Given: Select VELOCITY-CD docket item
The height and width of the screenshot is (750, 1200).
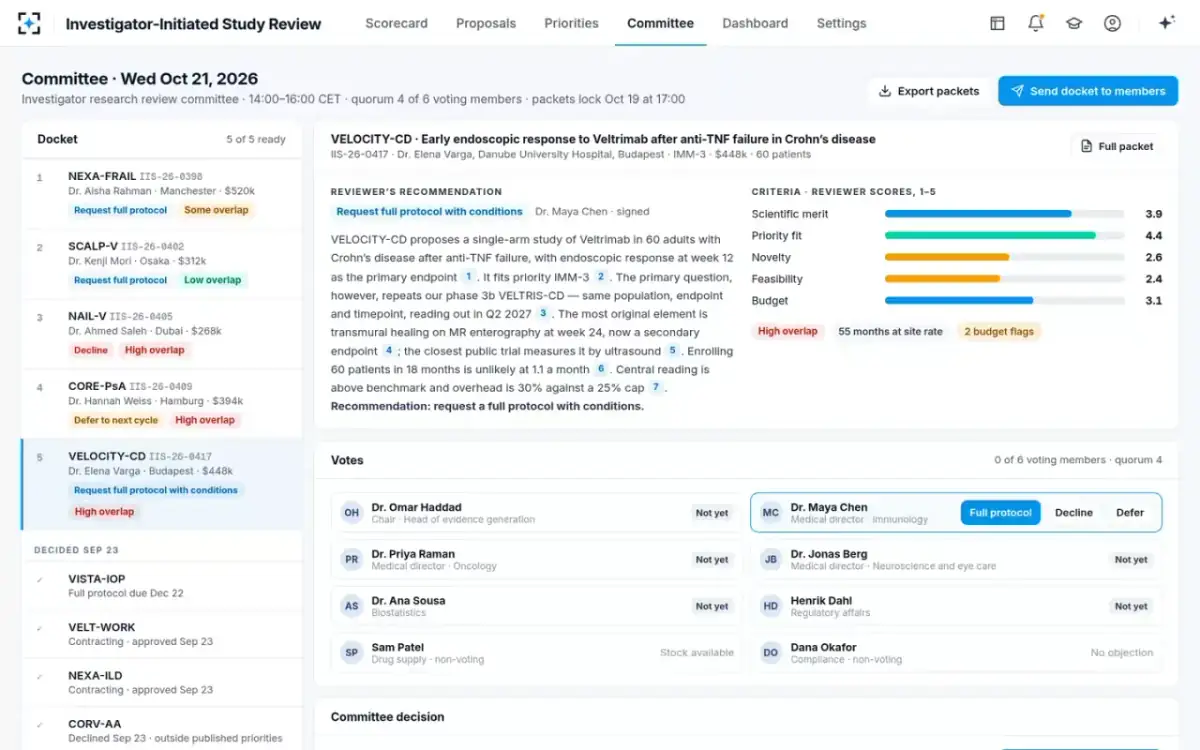Looking at the screenshot, I should 161,484.
